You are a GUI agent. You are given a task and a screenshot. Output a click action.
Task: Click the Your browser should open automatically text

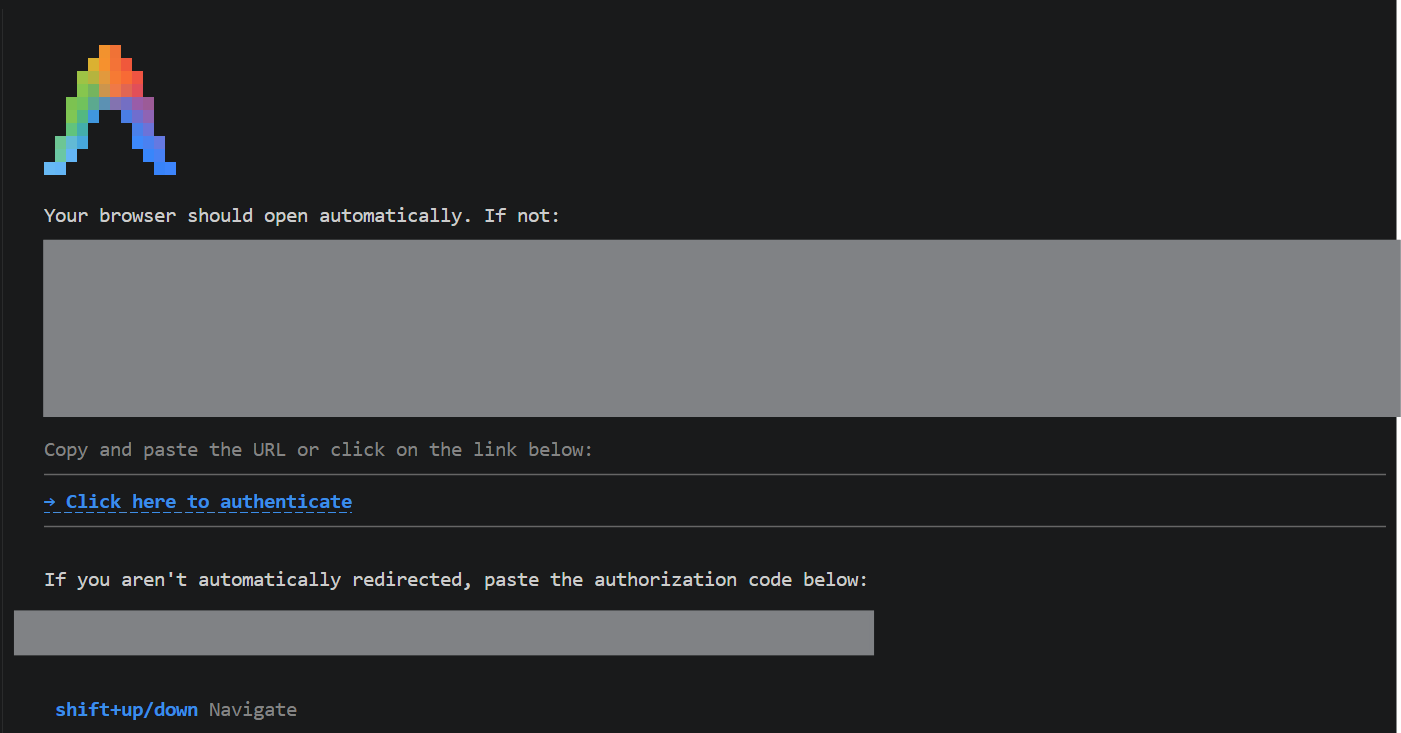point(258,216)
